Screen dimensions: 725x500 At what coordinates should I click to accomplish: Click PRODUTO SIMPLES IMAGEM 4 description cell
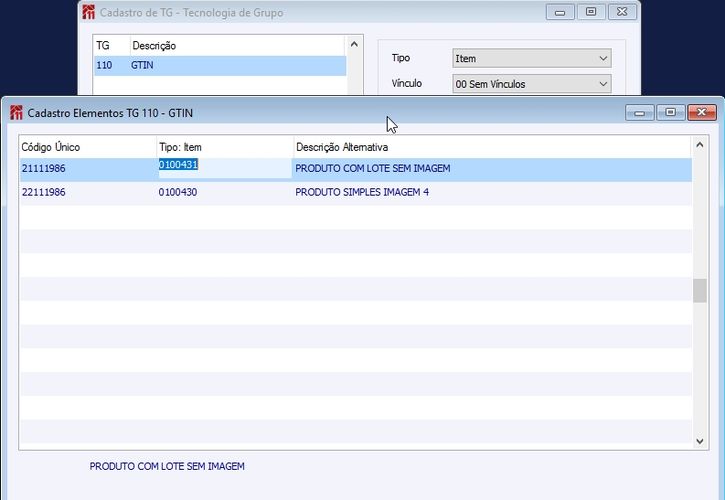pyautogui.click(x=362, y=192)
